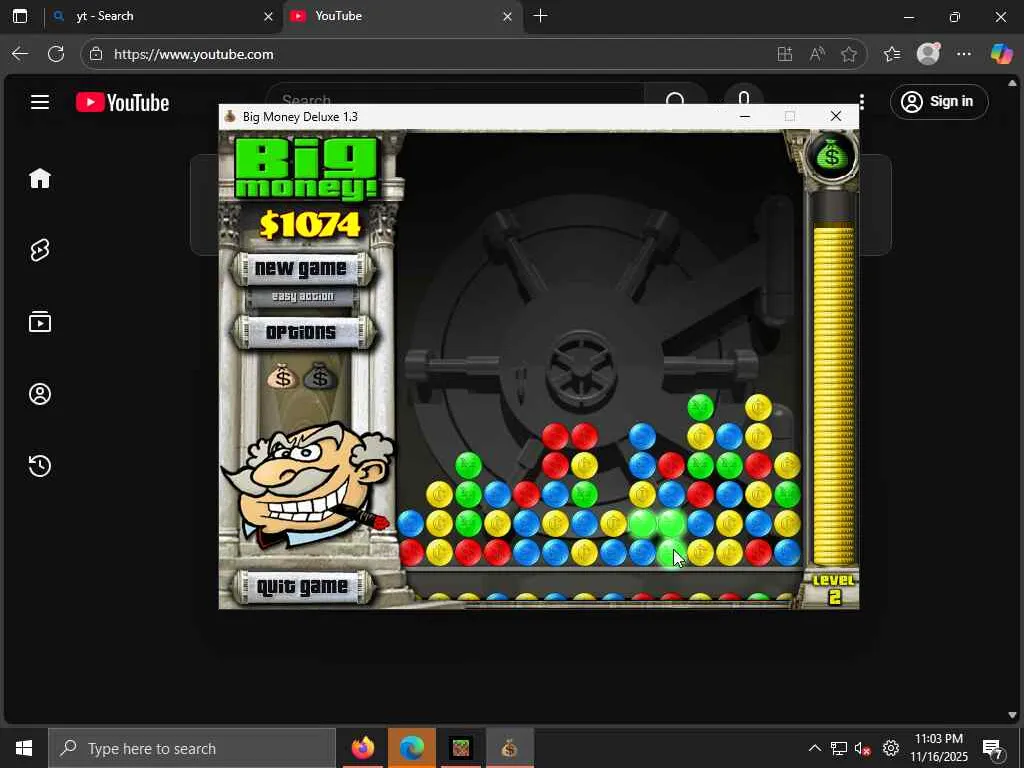Go back to the previous page
Viewport: 1024px width, 768px height.
point(20,54)
